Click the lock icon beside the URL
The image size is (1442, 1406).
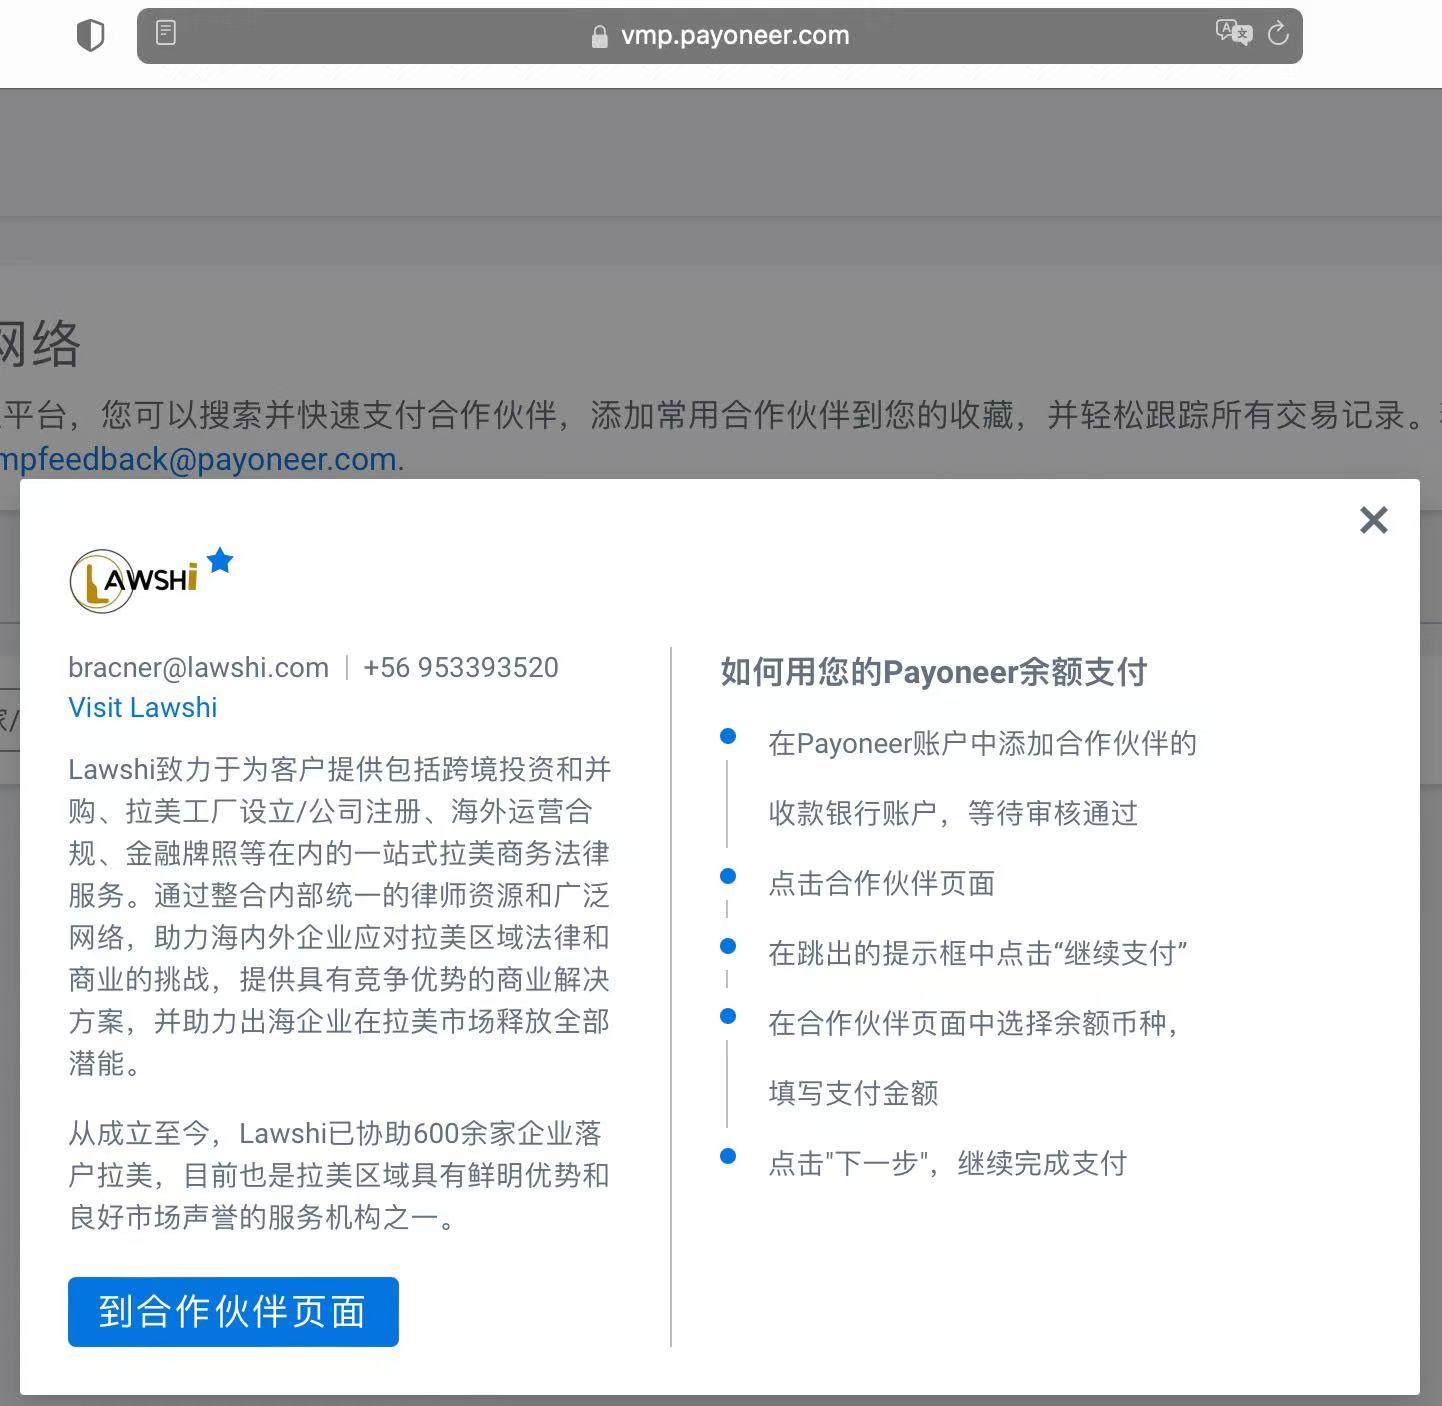point(599,37)
